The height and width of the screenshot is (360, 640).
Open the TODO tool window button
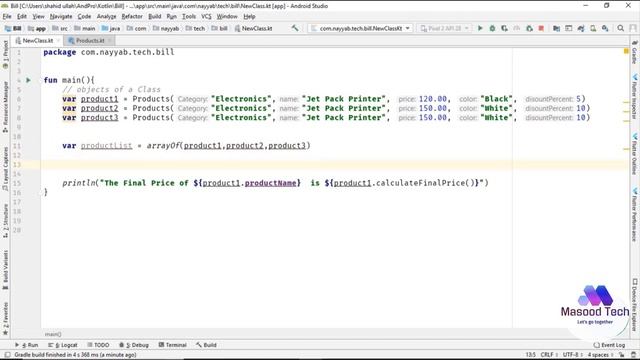pos(98,345)
